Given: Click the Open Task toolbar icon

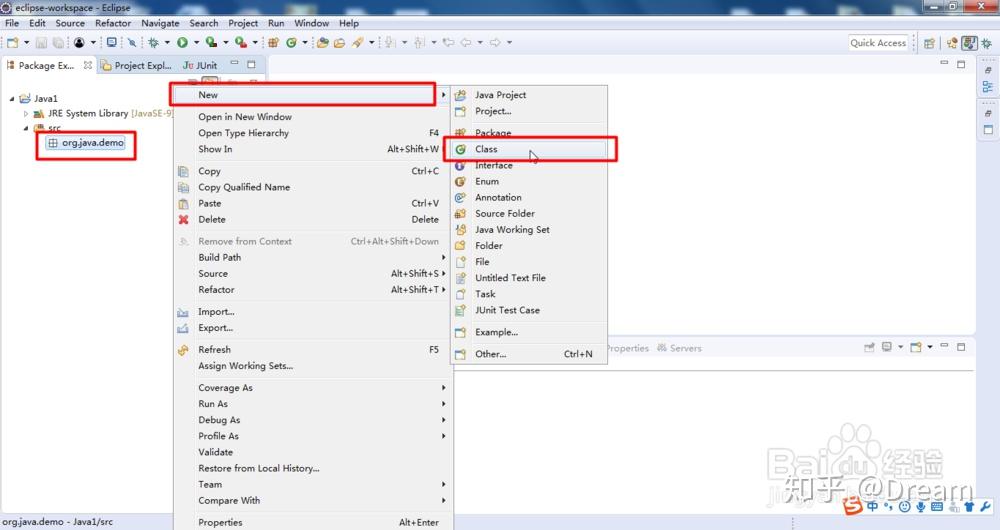Looking at the screenshot, I should tap(339, 43).
